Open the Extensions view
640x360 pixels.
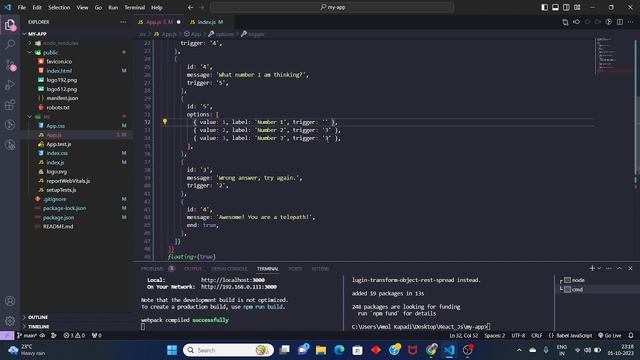10,105
